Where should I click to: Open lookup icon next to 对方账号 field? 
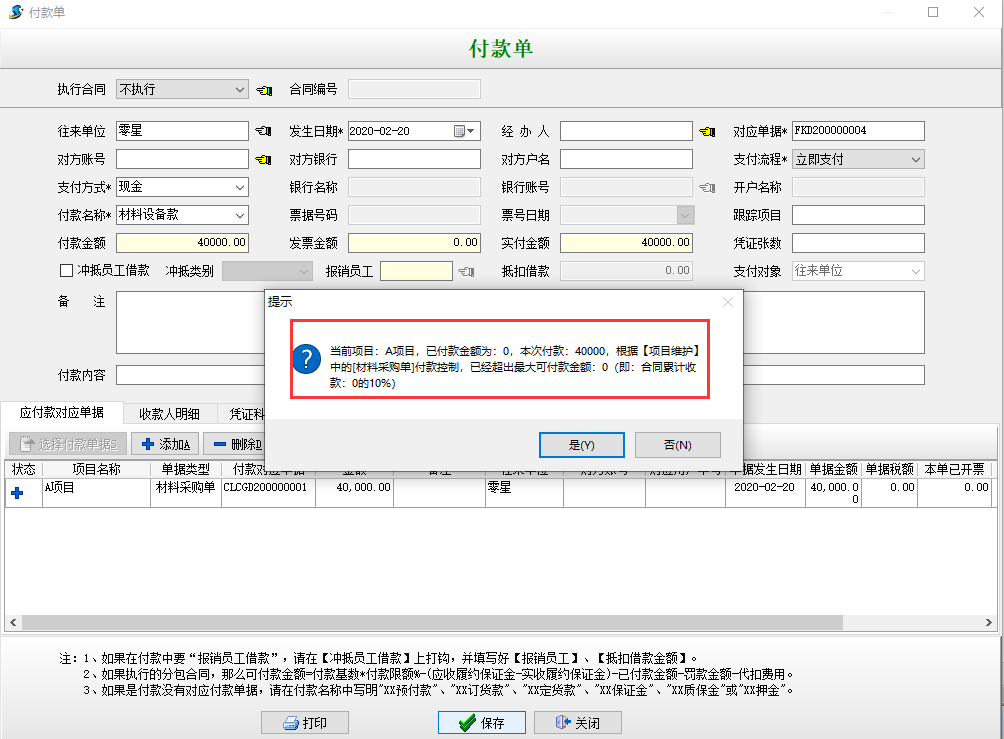coord(264,159)
